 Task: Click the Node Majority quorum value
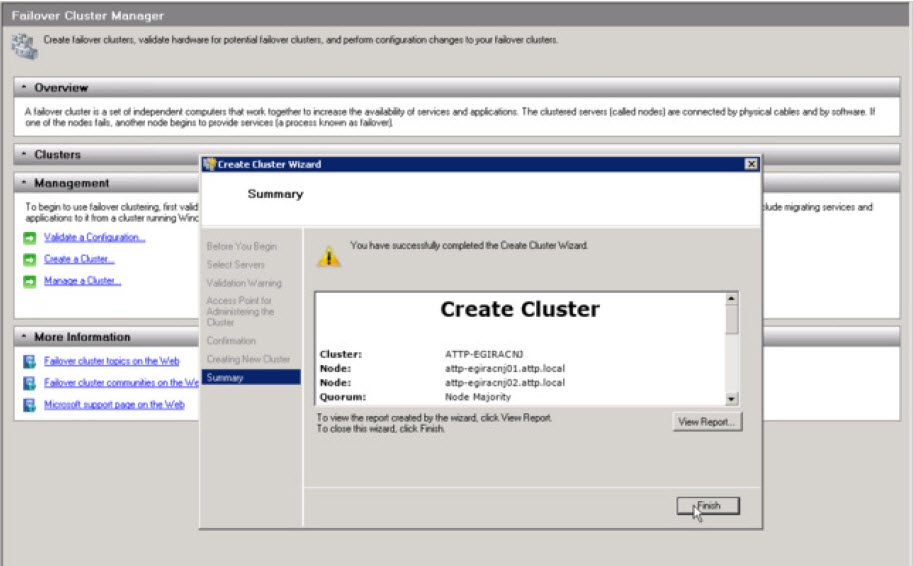pos(477,397)
